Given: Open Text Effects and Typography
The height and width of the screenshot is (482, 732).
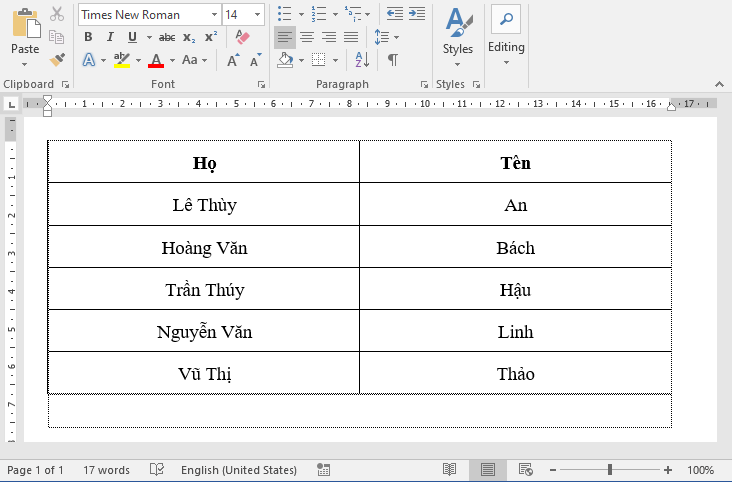Looking at the screenshot, I should (89, 60).
